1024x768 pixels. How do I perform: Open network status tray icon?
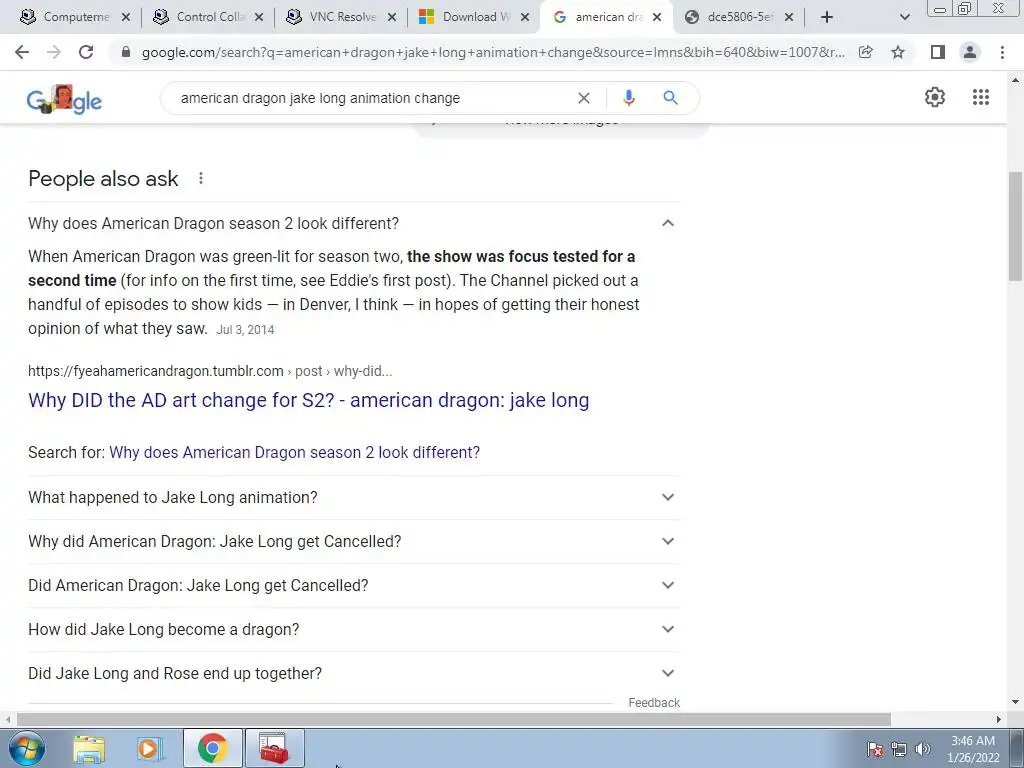coord(899,749)
